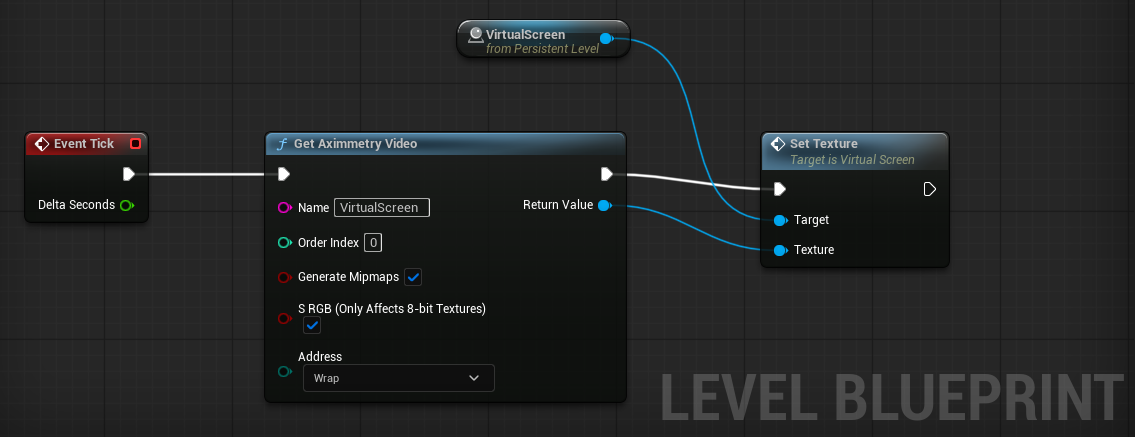Click Get Aximmetry Video execution output pin
Image resolution: width=1135 pixels, height=437 pixels.
coord(607,174)
